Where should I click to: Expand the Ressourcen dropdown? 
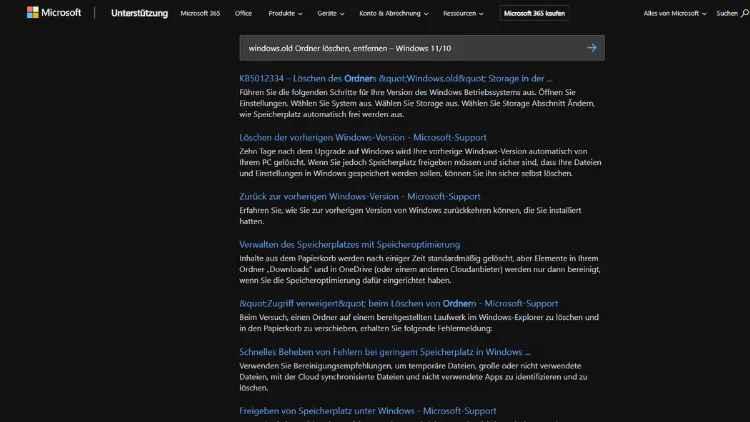[x=463, y=13]
